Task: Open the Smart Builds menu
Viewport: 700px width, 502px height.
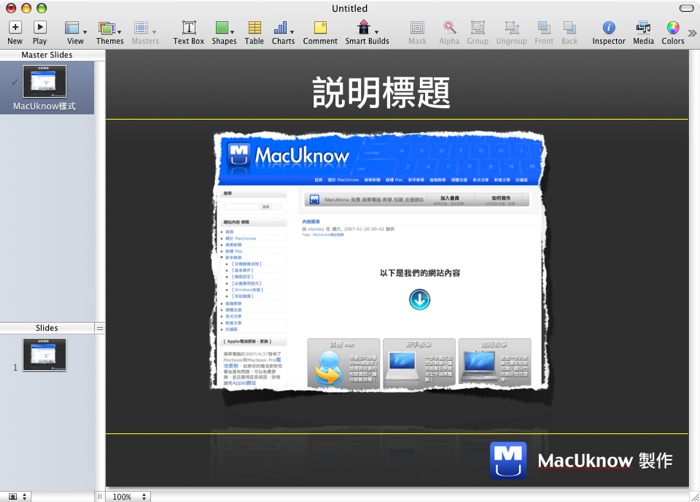Action: (367, 33)
